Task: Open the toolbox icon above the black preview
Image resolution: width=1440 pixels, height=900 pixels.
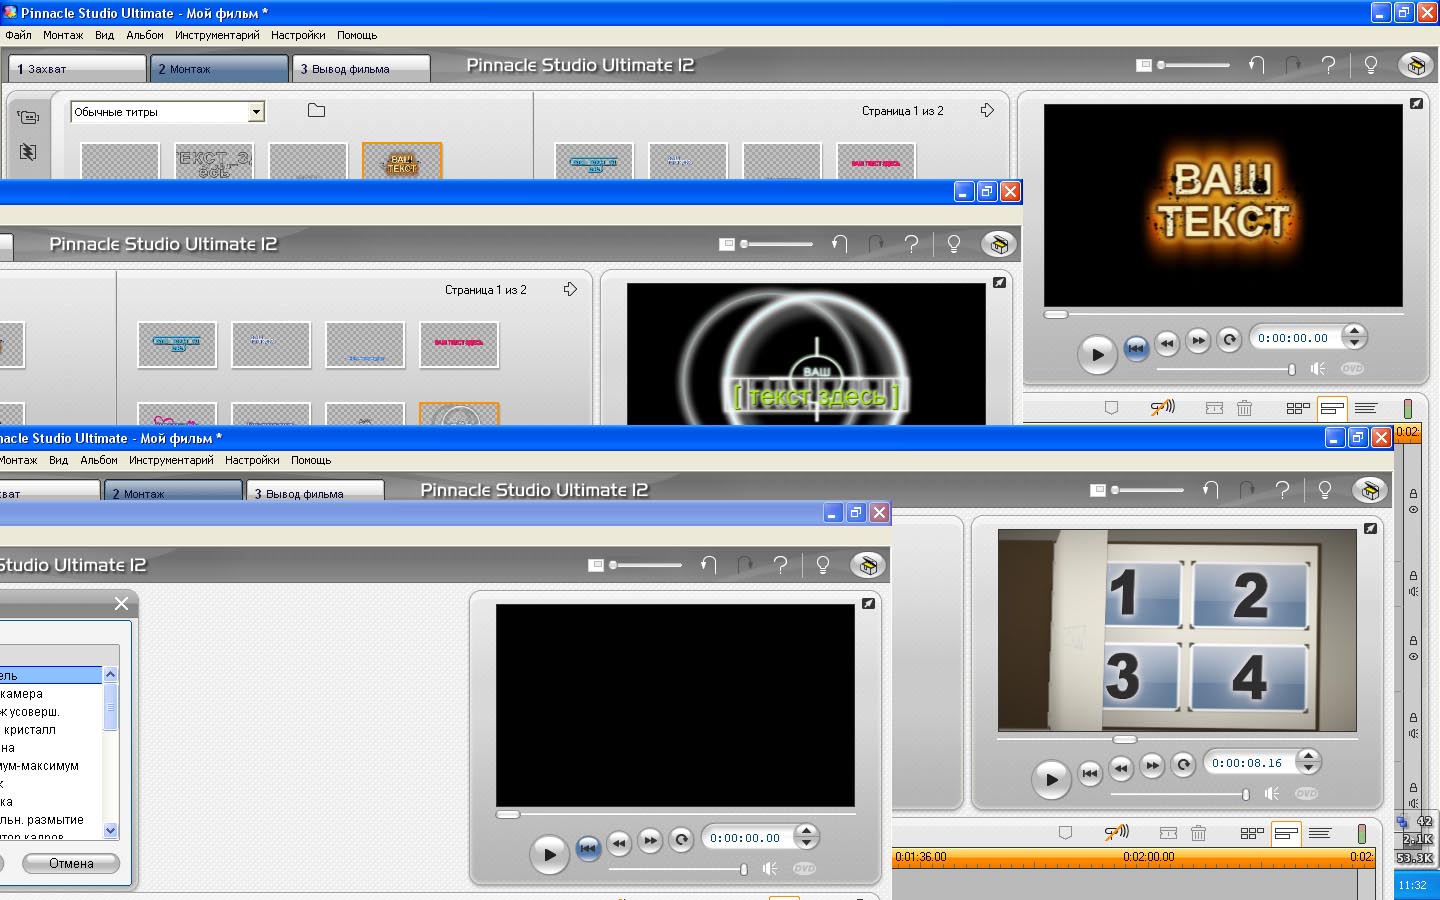Action: pos(867,565)
